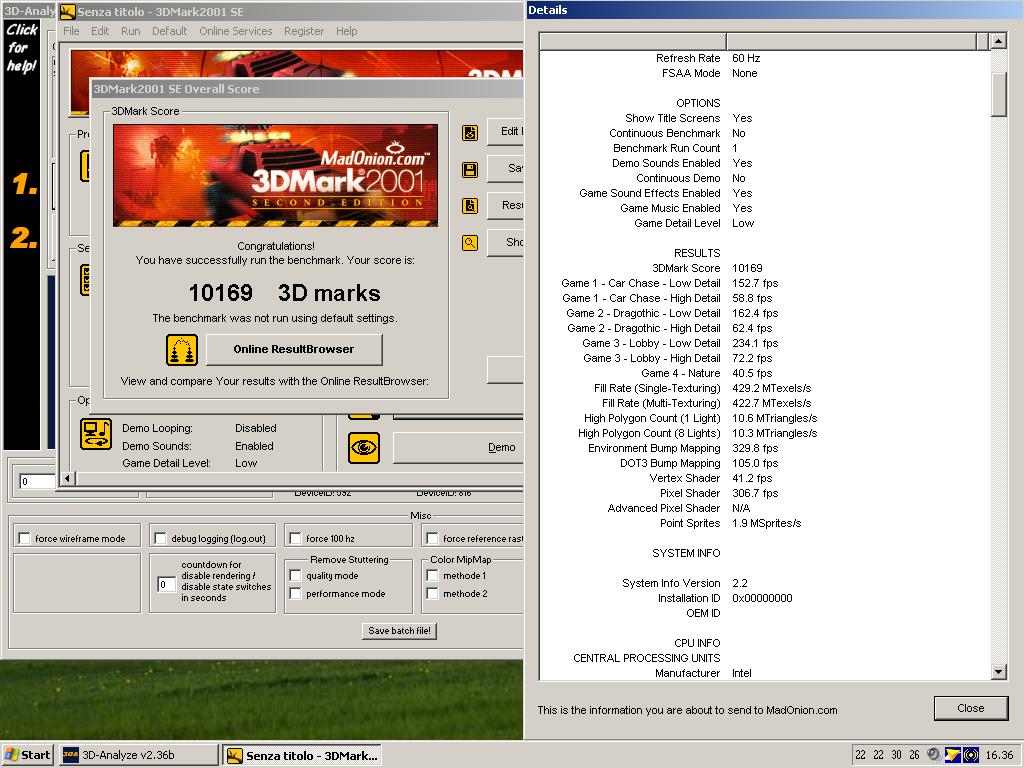This screenshot has height=768, width=1024.
Task: Close the Details window with Close button
Action: click(970, 708)
